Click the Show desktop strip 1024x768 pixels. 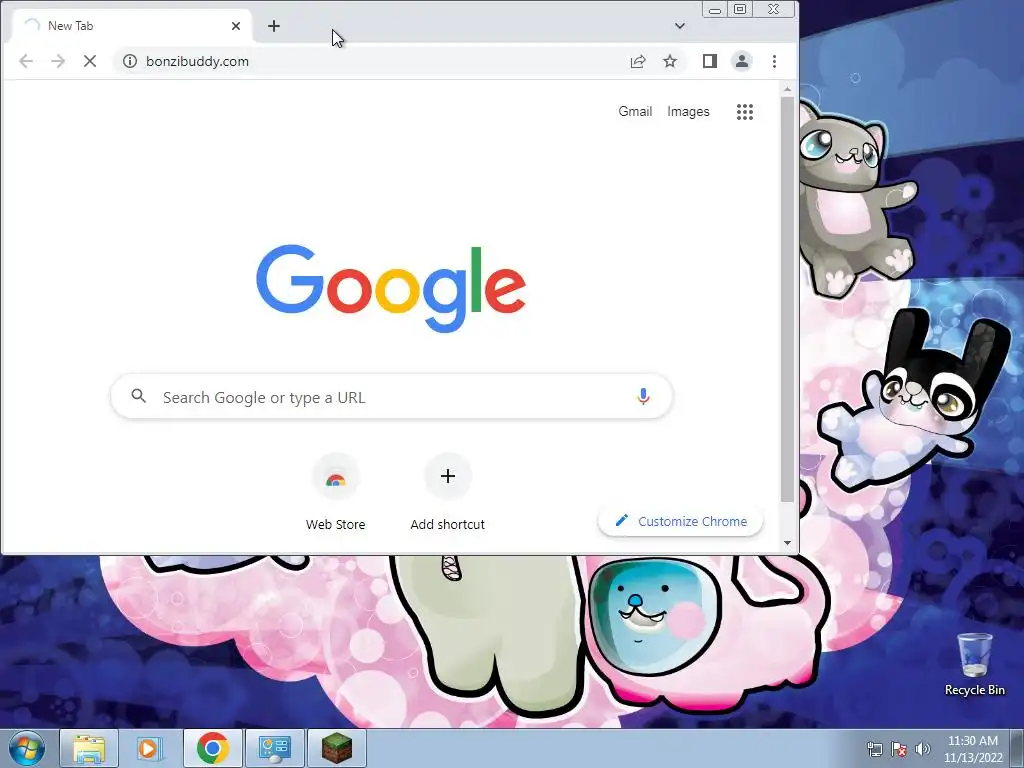pos(1017,748)
